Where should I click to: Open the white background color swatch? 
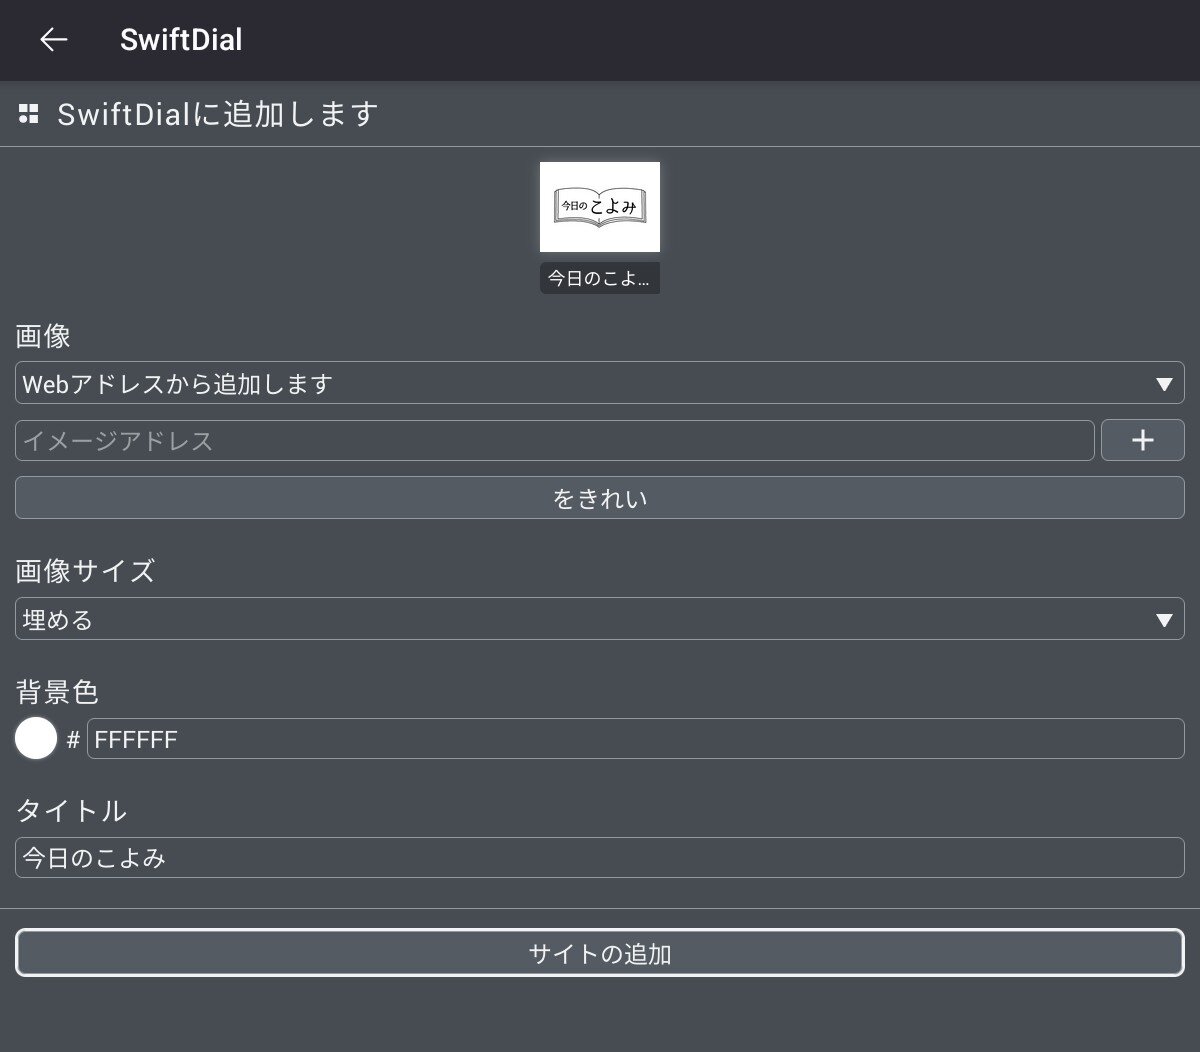(x=36, y=739)
